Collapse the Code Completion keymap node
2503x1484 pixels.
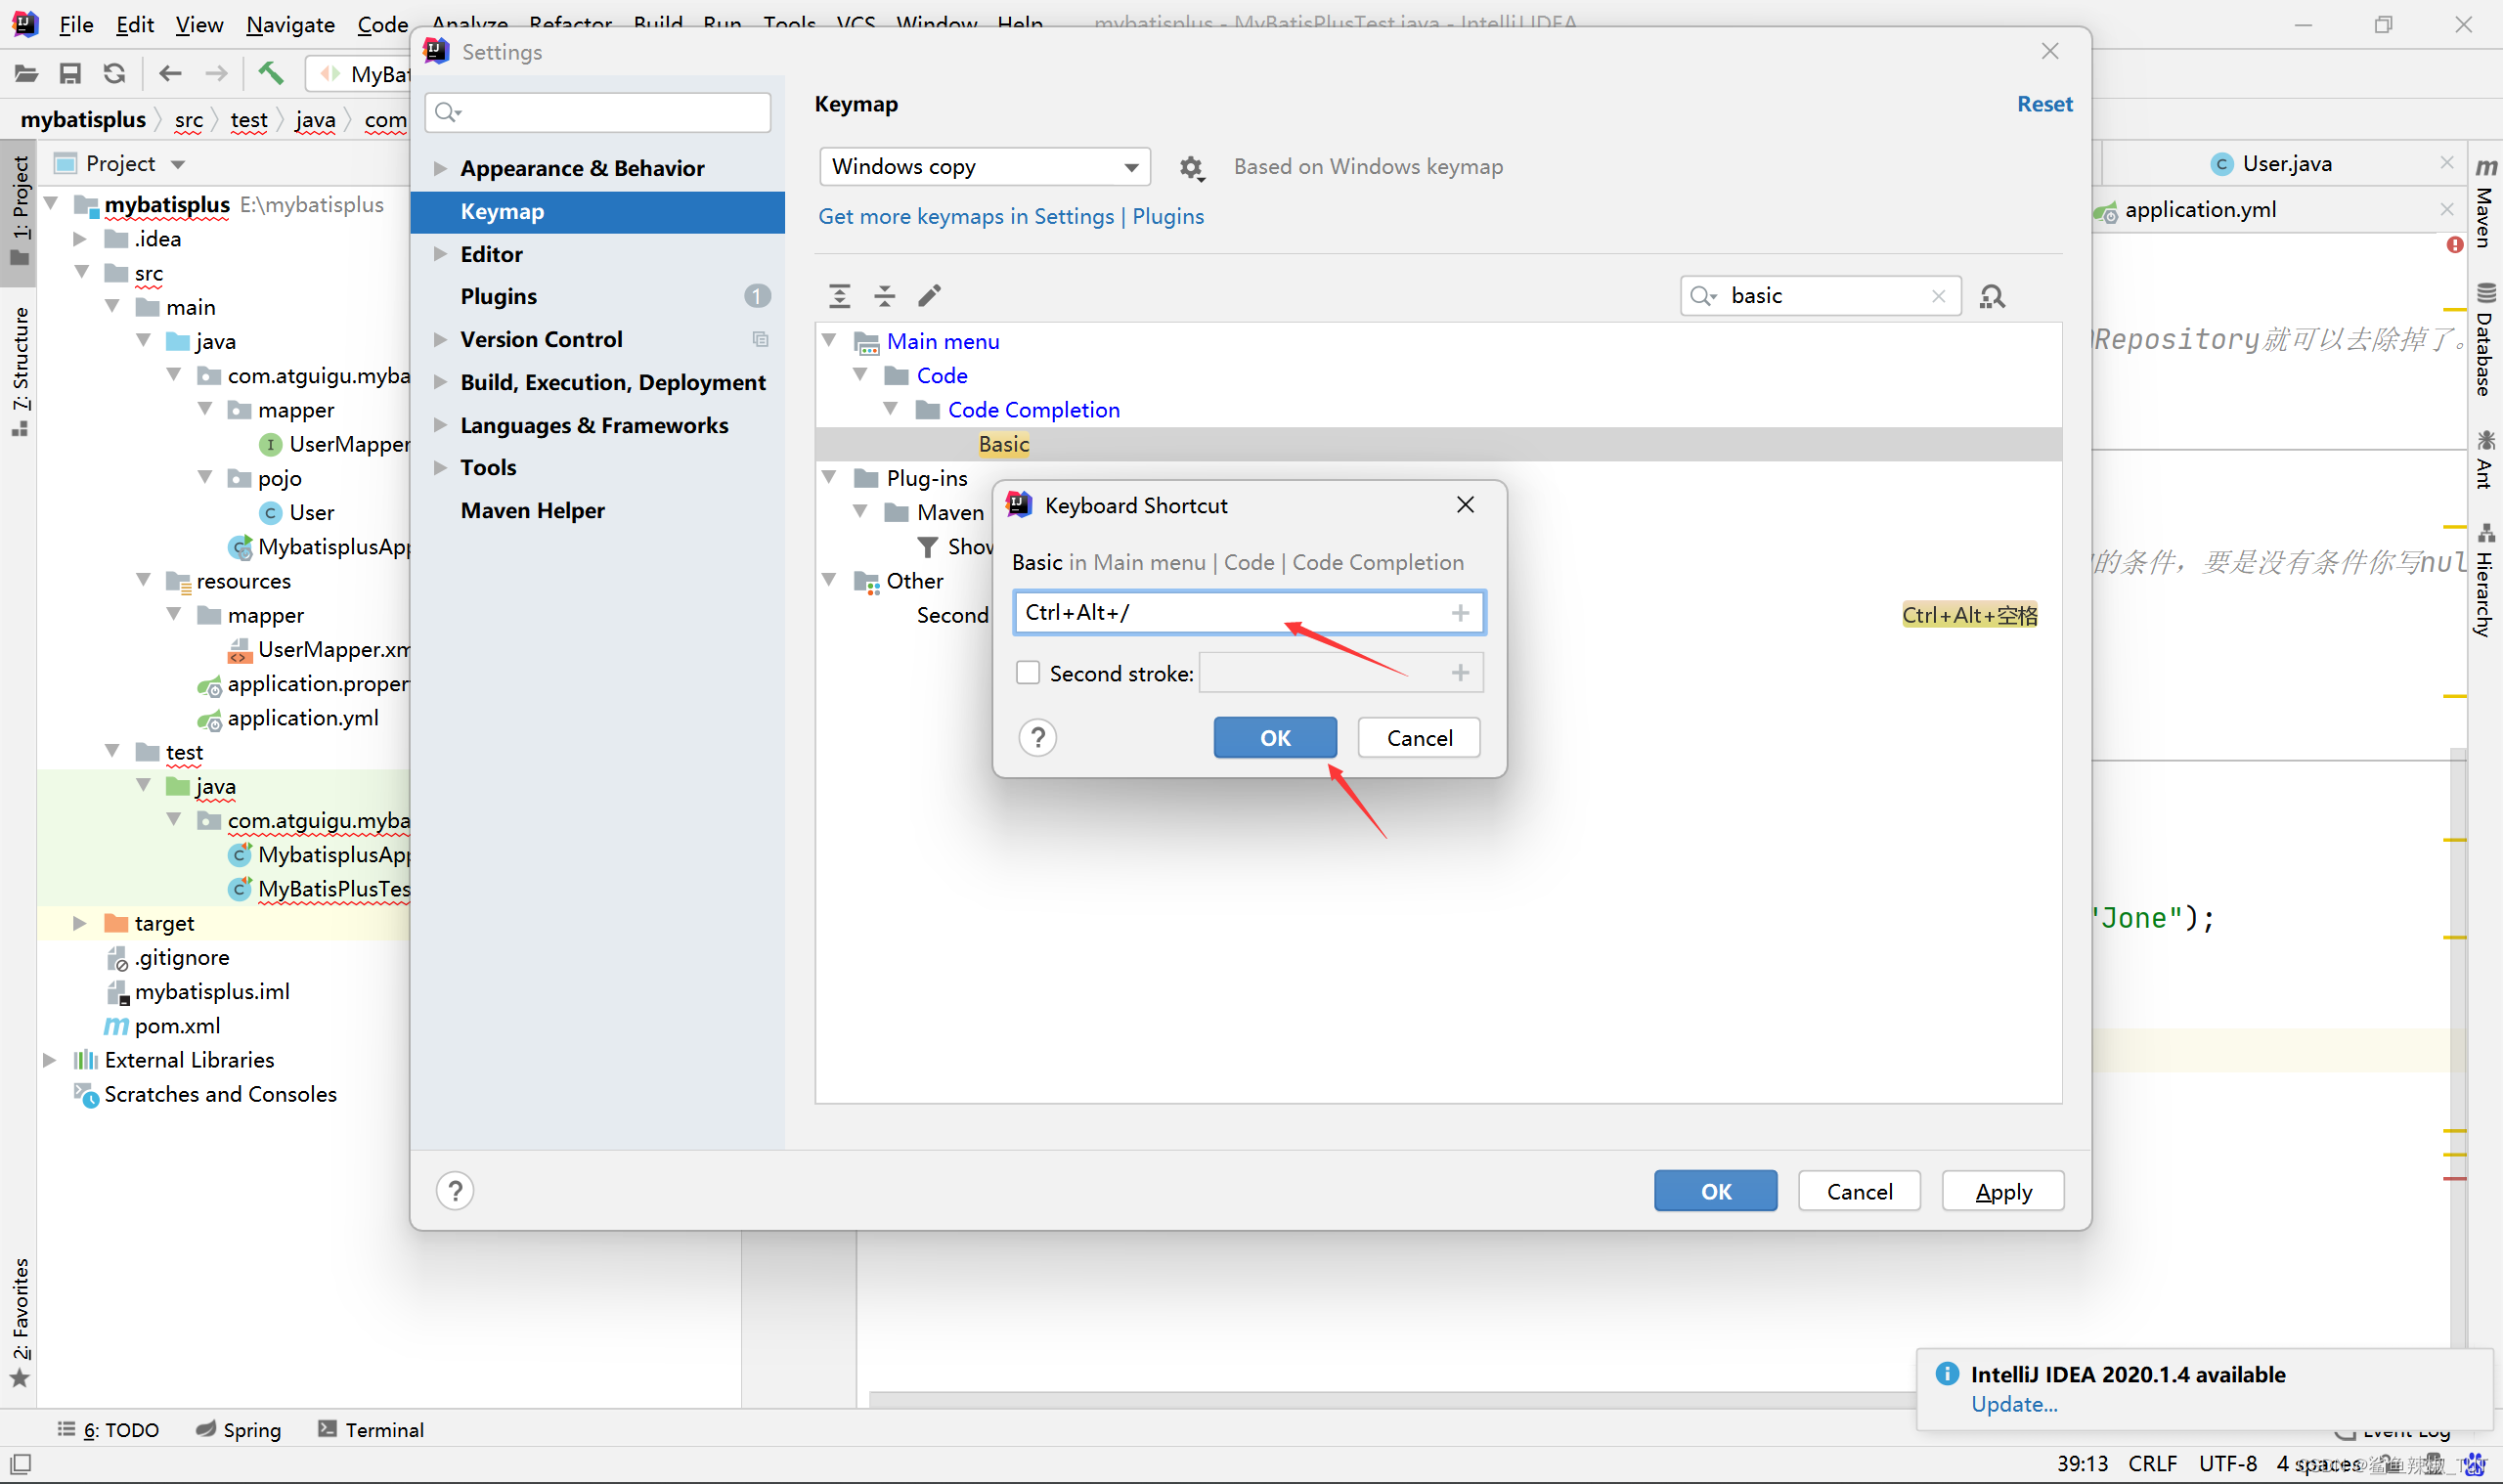[891, 409]
